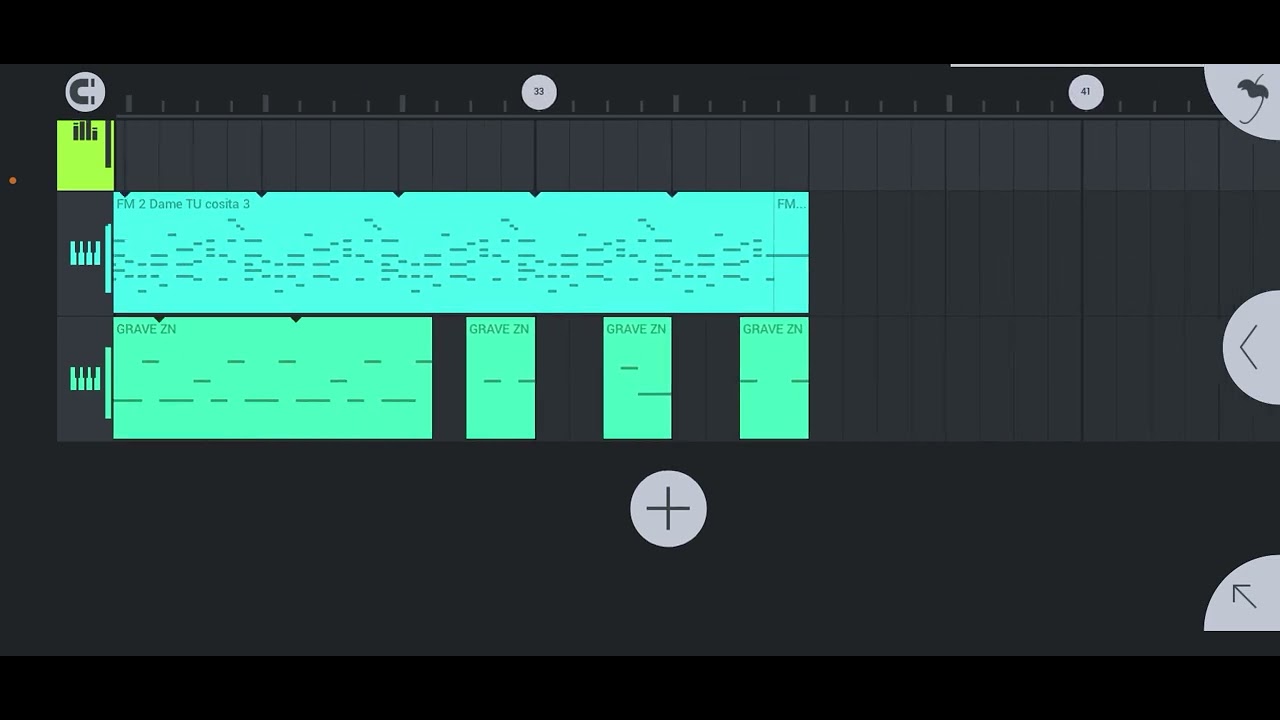The width and height of the screenshot is (1280, 720).
Task: Select the lime green drum track header
Action: pos(85,155)
